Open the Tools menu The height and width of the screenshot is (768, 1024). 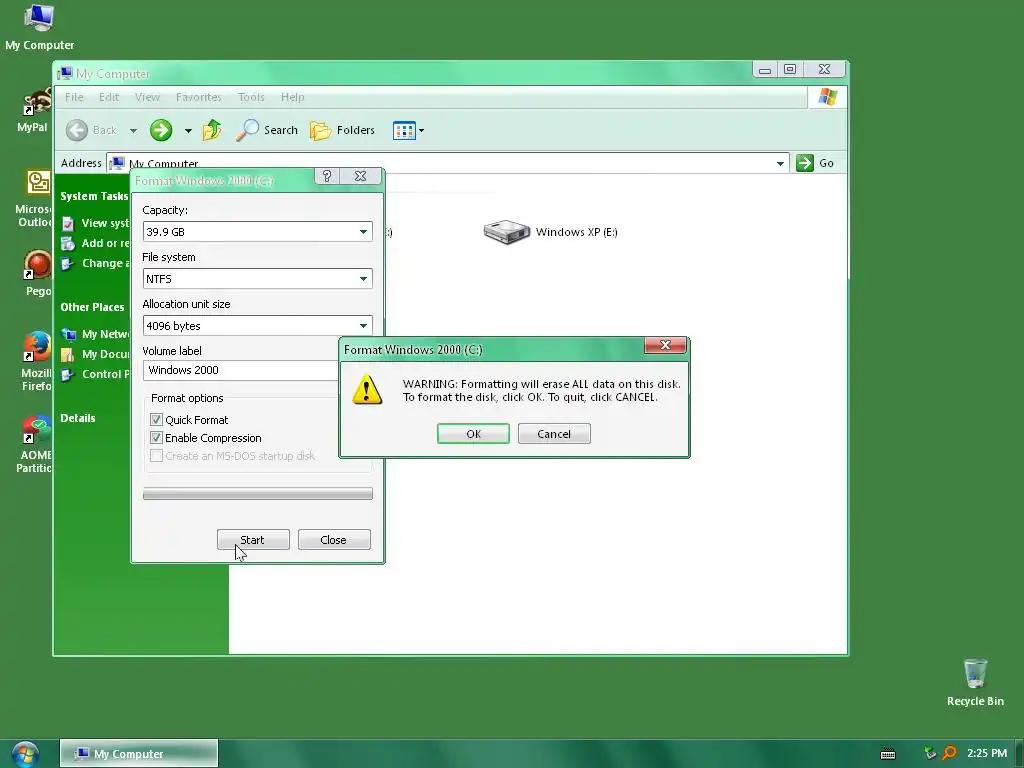pyautogui.click(x=251, y=97)
